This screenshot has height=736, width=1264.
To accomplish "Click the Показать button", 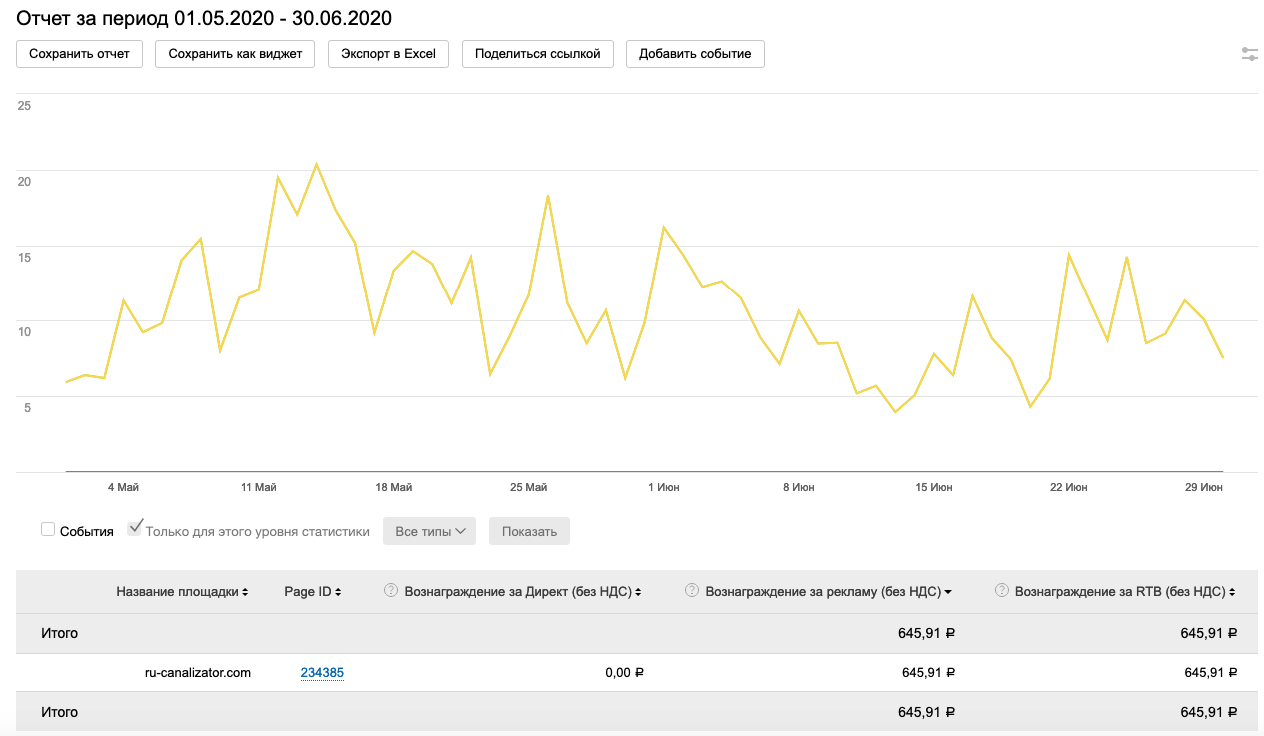I will (529, 531).
